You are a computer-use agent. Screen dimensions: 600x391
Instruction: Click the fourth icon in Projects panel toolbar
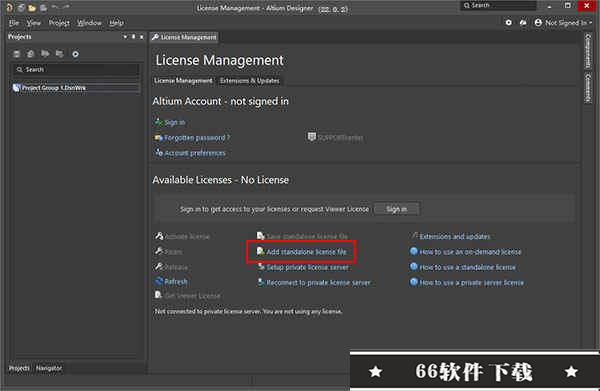[x=59, y=54]
